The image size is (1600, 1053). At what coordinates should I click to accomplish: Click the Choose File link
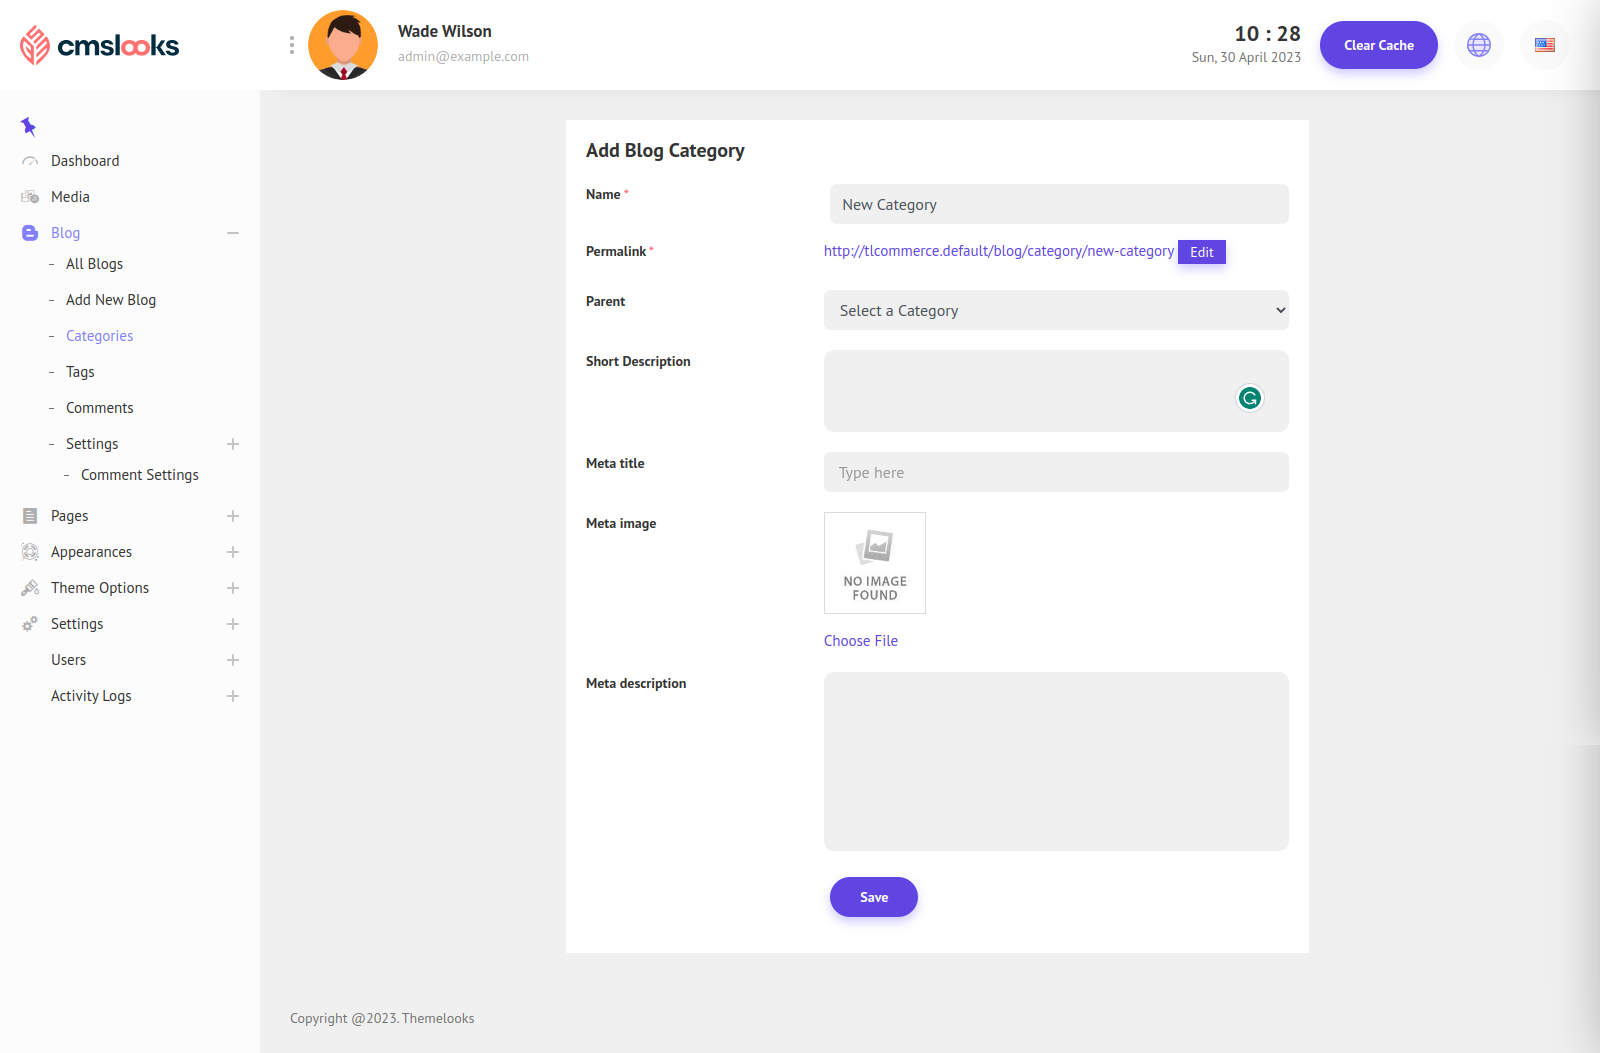[x=860, y=641]
